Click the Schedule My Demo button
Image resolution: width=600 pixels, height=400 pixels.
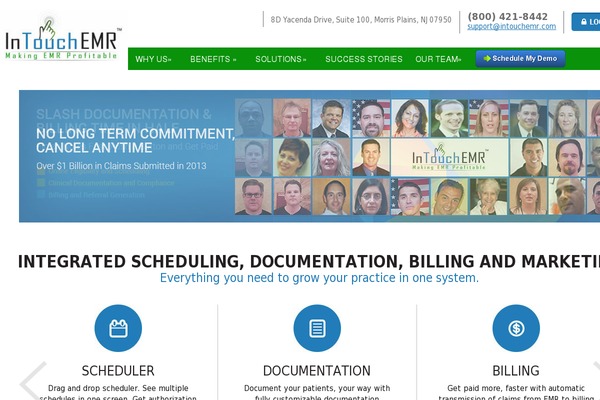(x=520, y=59)
